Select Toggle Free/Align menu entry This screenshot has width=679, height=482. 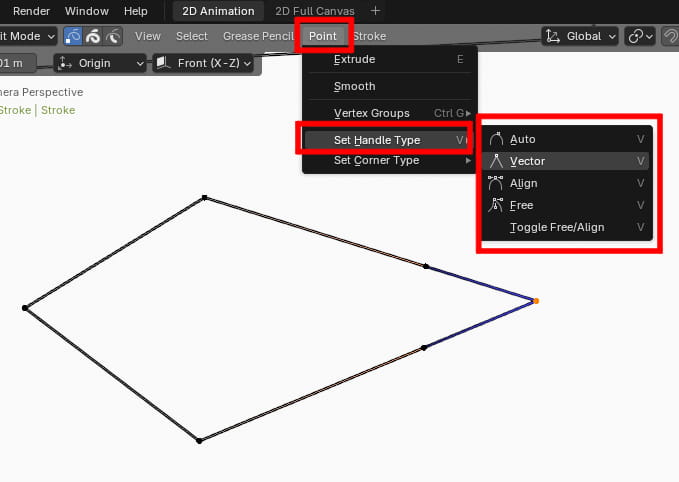556,227
